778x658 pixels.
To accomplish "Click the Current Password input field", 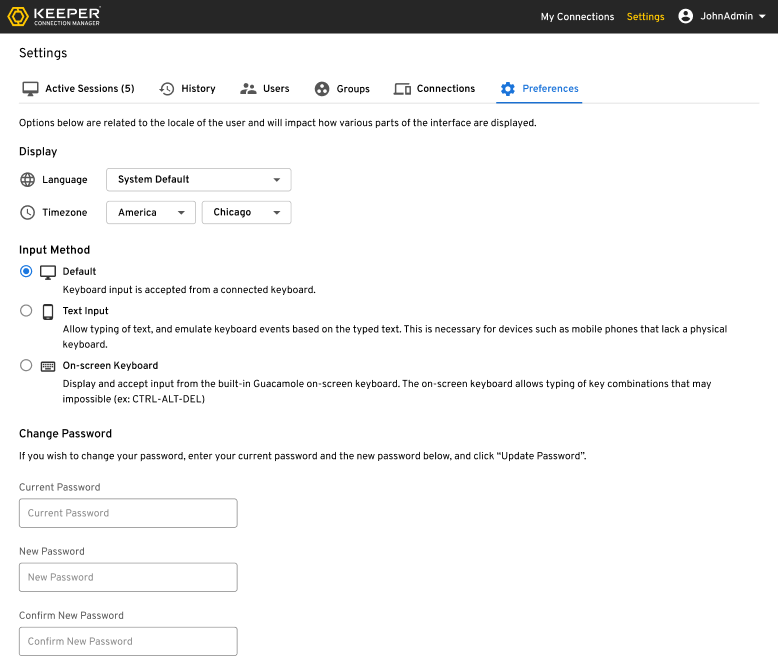I will click(128, 513).
